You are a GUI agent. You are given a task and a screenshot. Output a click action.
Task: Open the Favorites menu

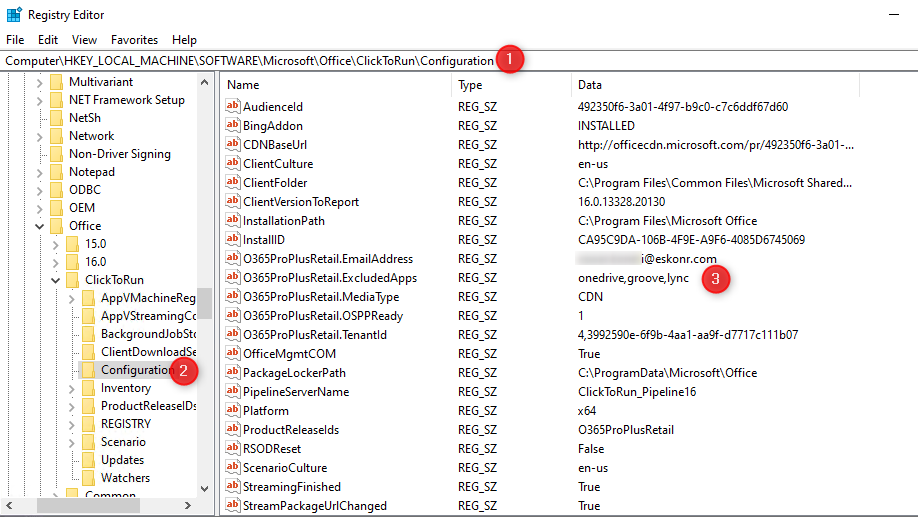(135, 40)
